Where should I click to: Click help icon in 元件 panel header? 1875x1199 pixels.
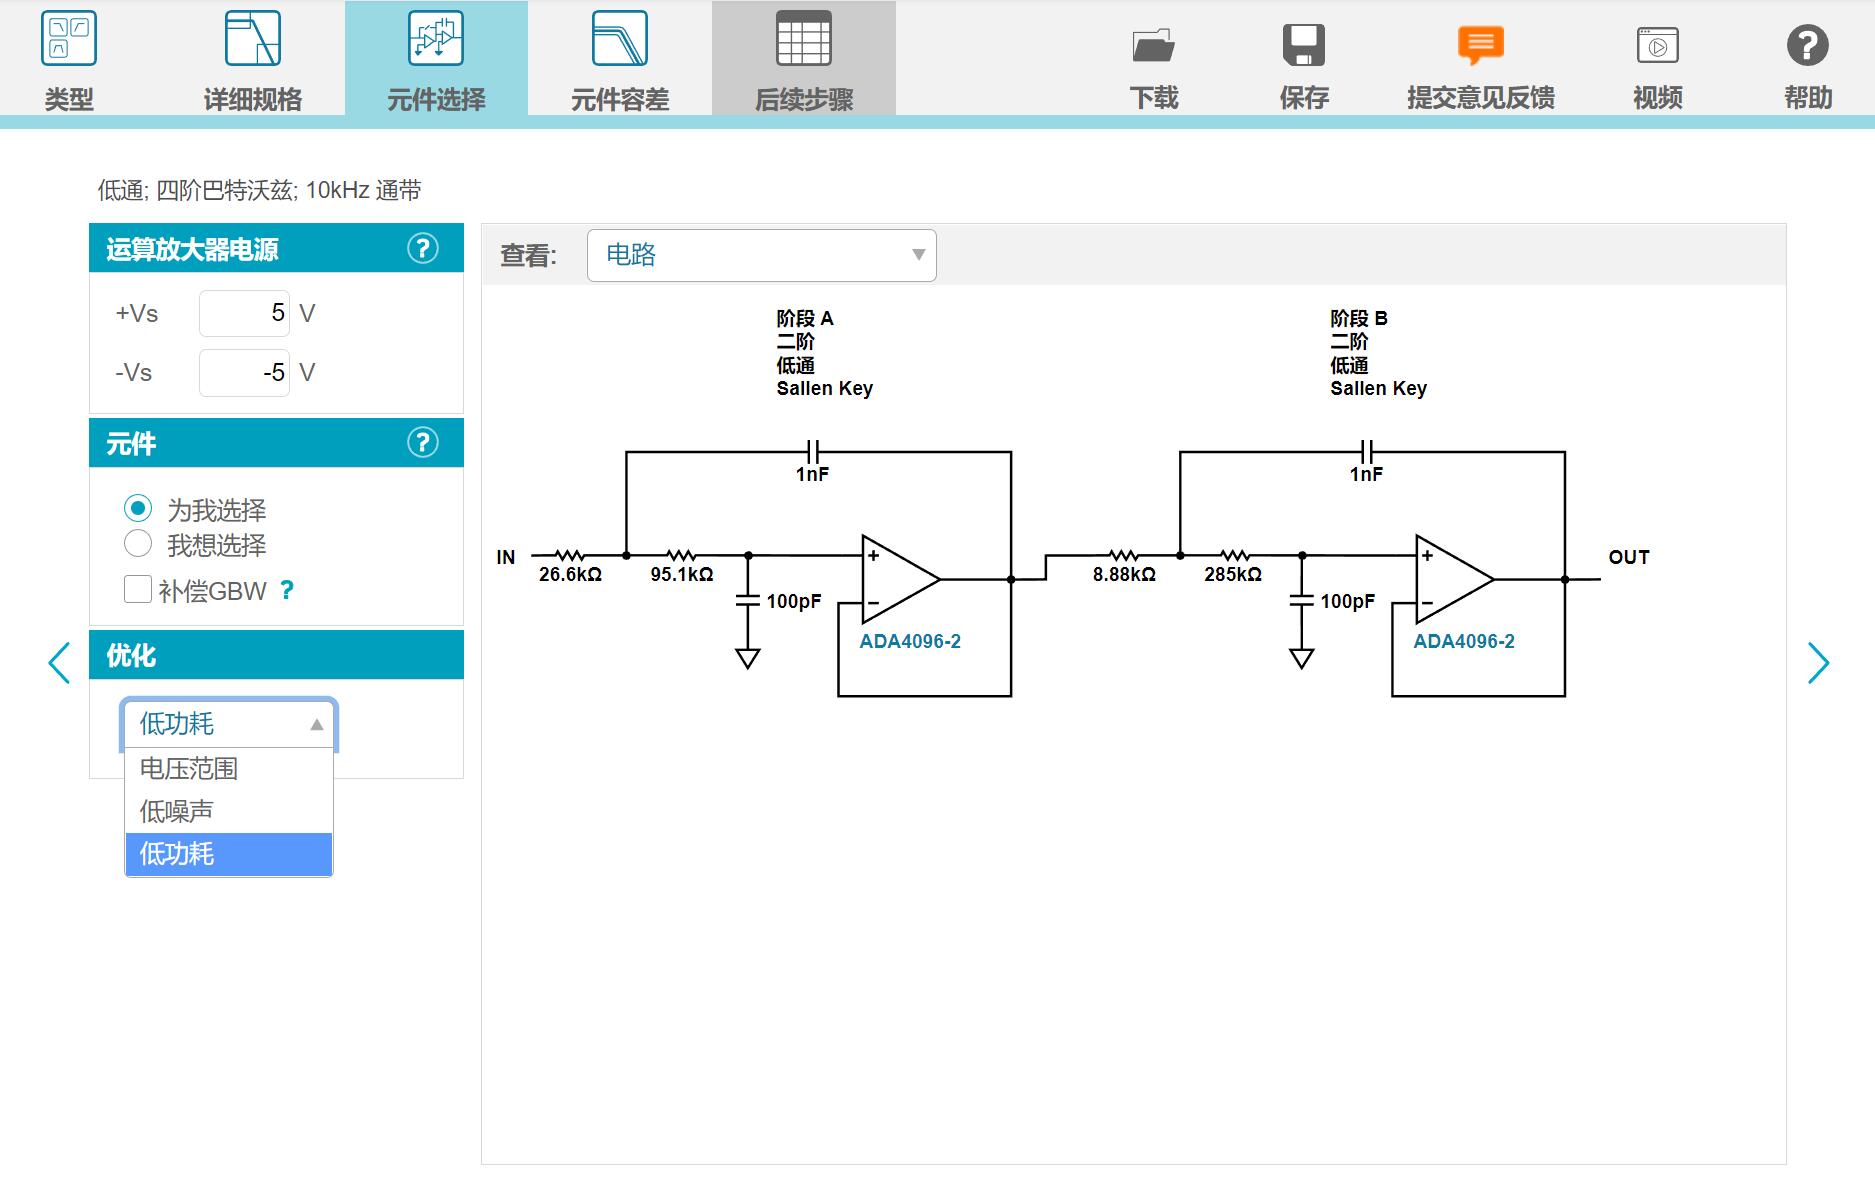click(423, 443)
